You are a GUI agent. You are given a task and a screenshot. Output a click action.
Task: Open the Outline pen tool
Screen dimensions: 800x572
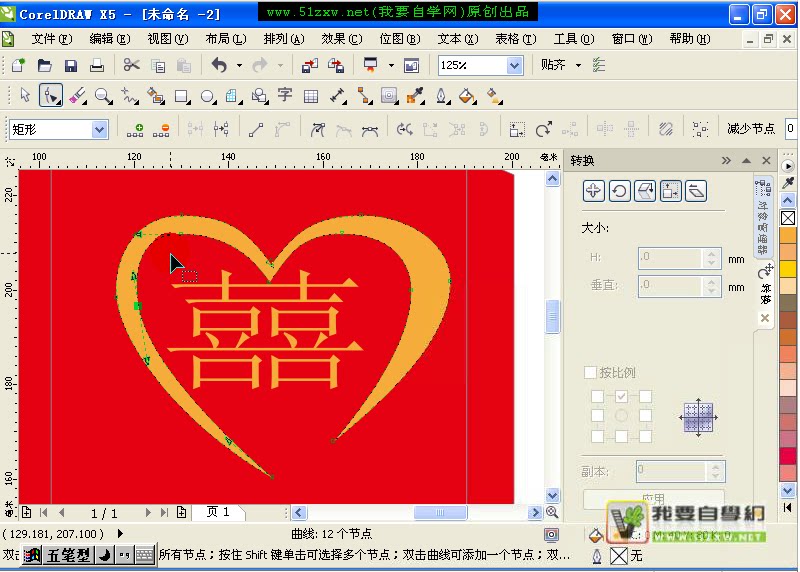(442, 95)
